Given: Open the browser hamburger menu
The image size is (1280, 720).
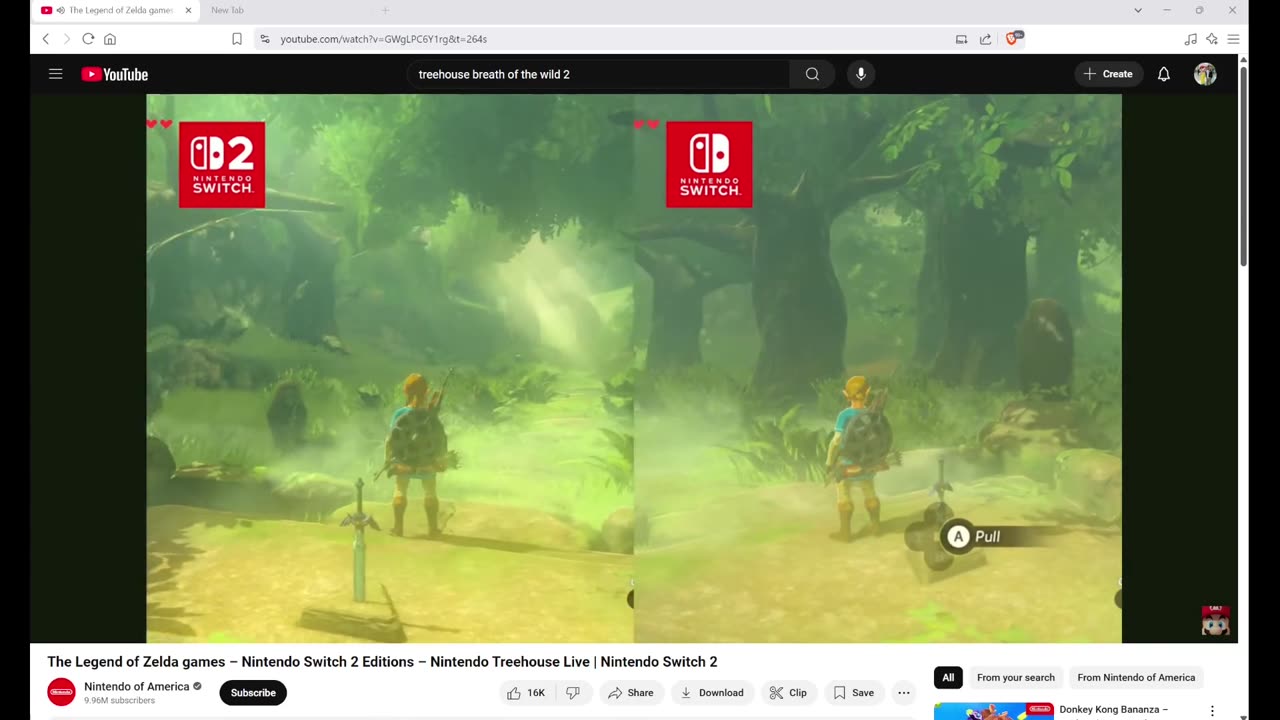Looking at the screenshot, I should click(x=1233, y=39).
